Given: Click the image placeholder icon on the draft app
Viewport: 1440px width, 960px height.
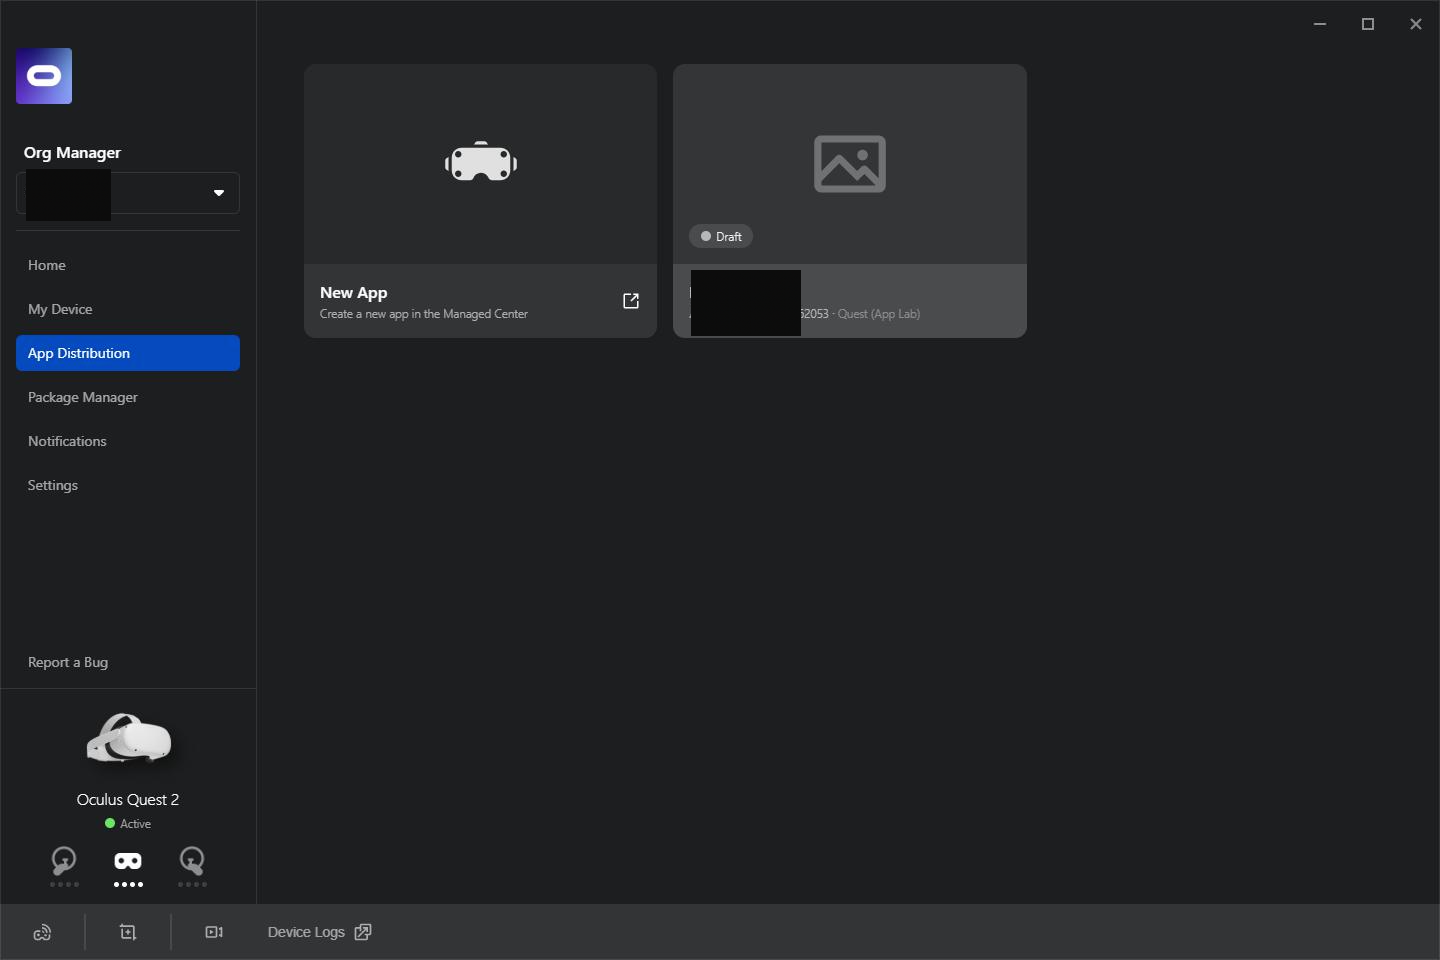Looking at the screenshot, I should click(x=850, y=163).
